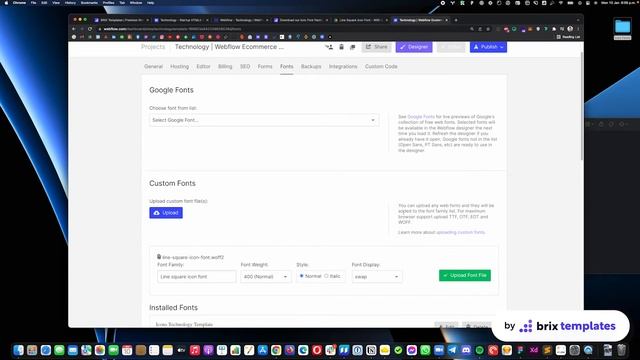
Task: Open the Reading List in bookmarks bar
Action: (568, 37)
